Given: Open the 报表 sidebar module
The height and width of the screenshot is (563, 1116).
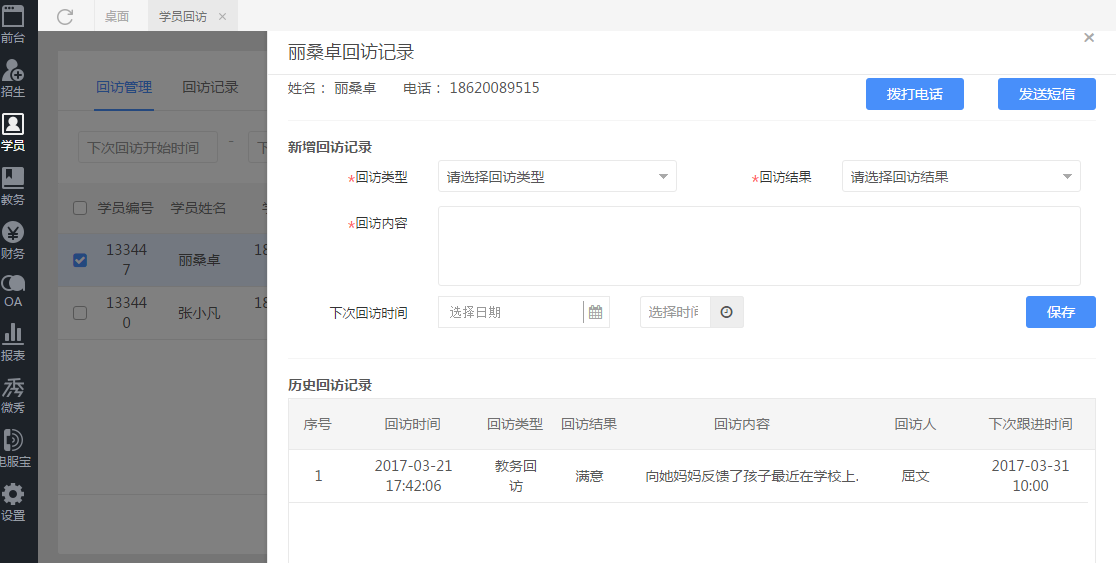Looking at the screenshot, I should click(x=13, y=342).
